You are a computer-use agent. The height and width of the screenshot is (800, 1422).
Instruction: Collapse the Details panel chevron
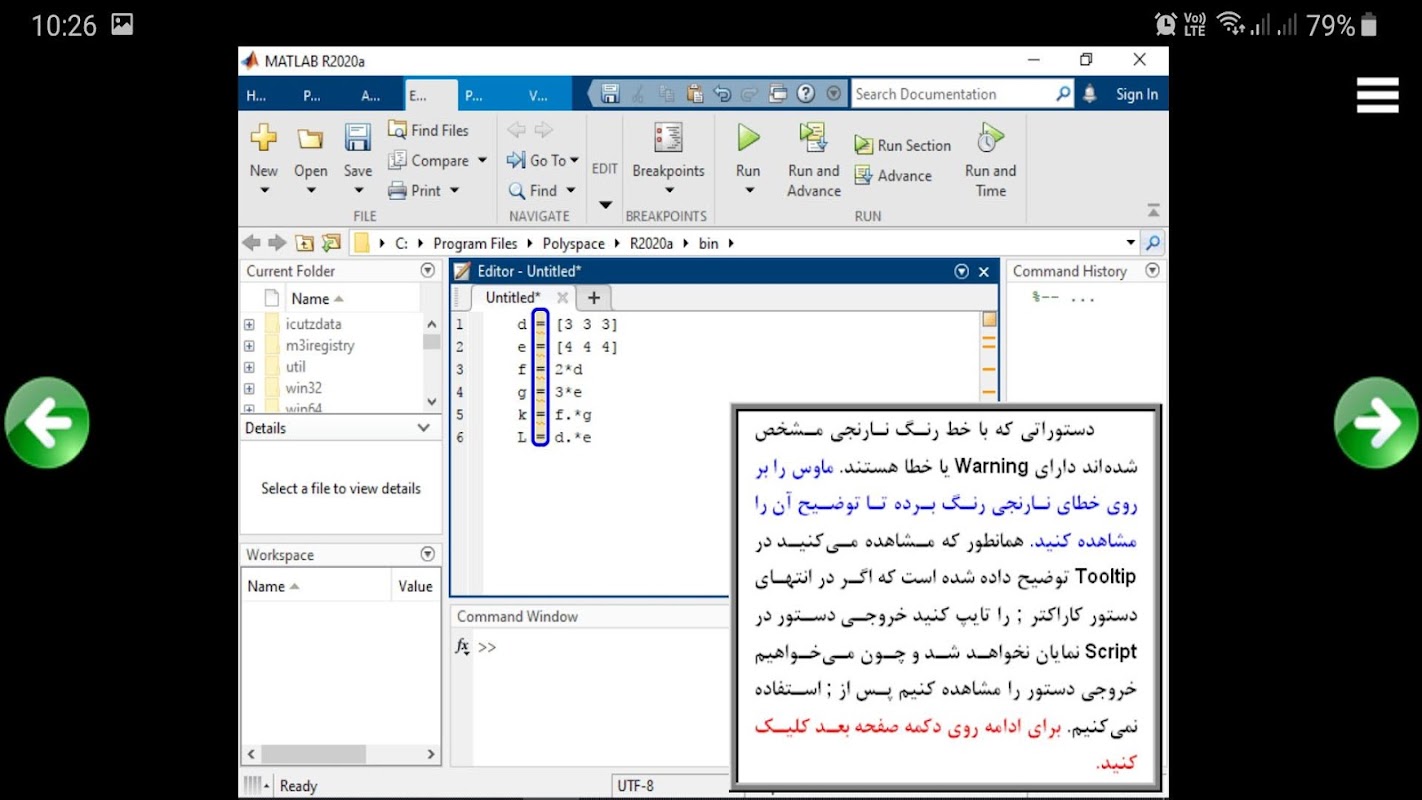(x=424, y=428)
